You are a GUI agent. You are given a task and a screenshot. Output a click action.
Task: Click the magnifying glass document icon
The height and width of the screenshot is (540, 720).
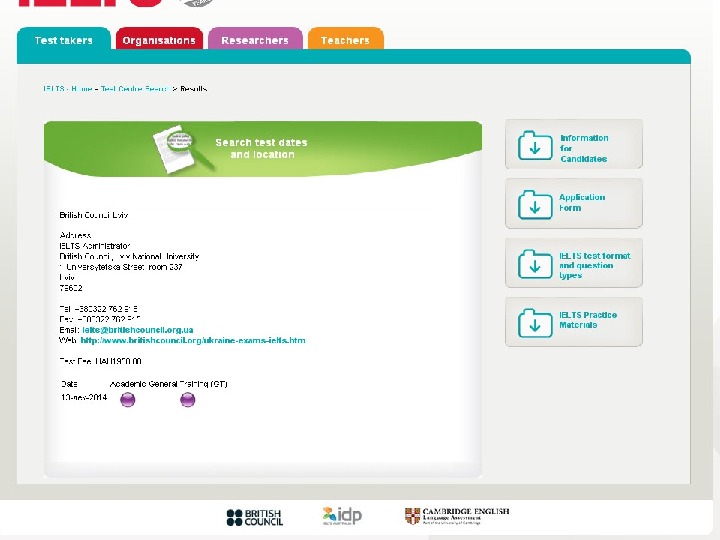(x=182, y=149)
